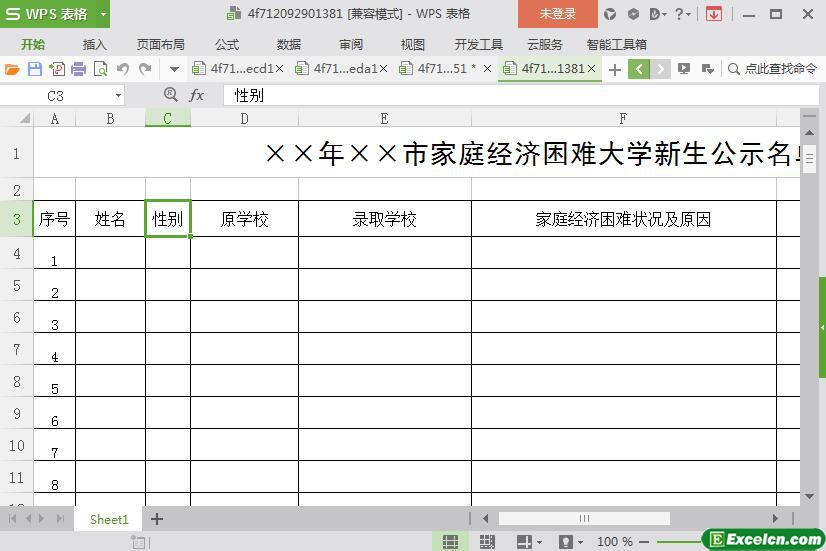Open the WPS 表格 application menu dropdown
826x551 pixels.
pos(104,14)
